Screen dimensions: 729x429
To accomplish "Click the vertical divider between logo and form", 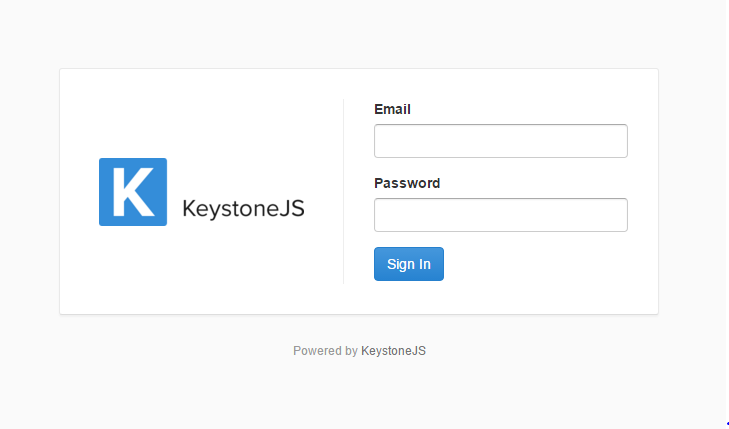I will tap(343, 190).
